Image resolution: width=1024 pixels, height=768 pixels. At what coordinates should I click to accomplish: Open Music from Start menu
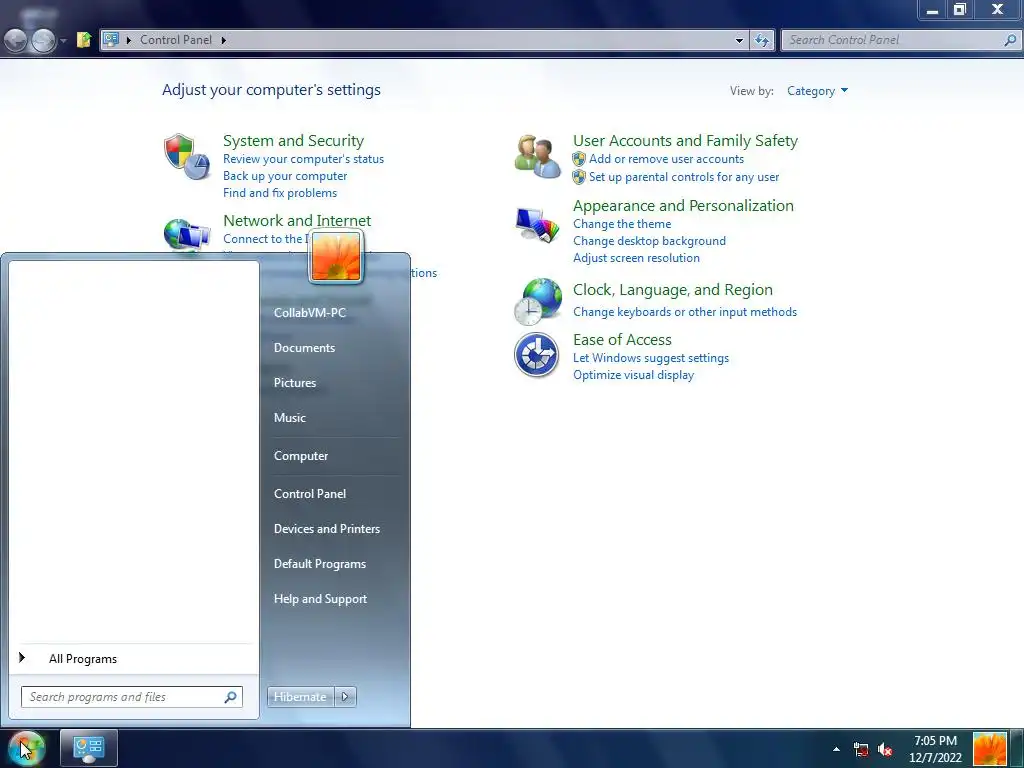pyautogui.click(x=289, y=418)
